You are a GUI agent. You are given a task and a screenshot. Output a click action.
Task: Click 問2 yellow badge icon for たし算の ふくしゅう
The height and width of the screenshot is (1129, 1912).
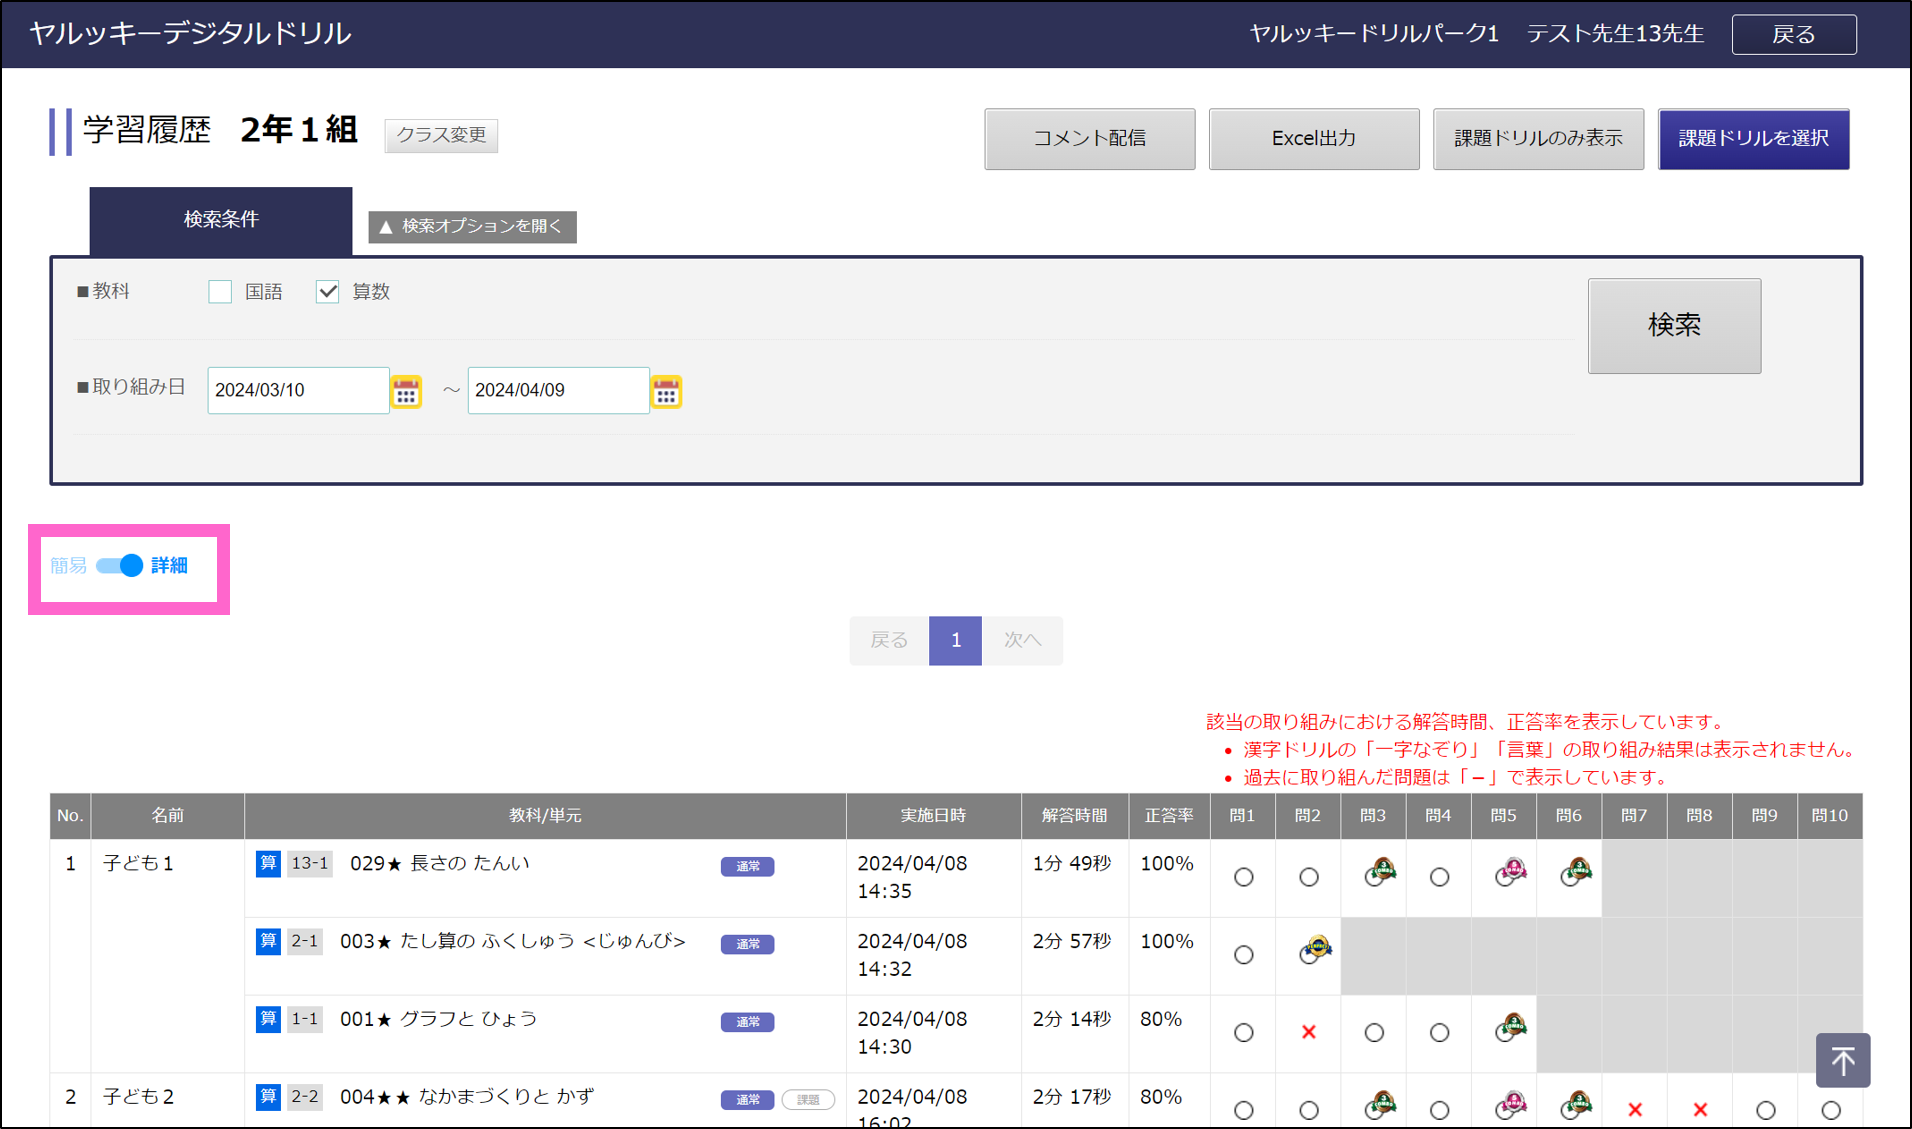coord(1315,949)
